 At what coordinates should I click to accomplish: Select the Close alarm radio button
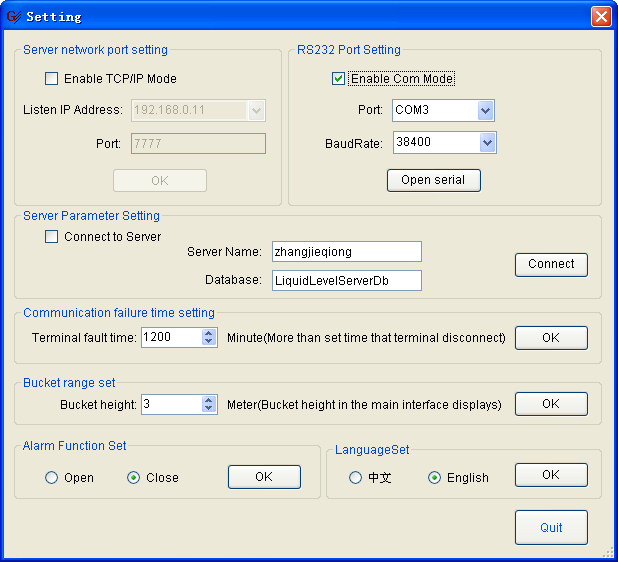[x=134, y=478]
